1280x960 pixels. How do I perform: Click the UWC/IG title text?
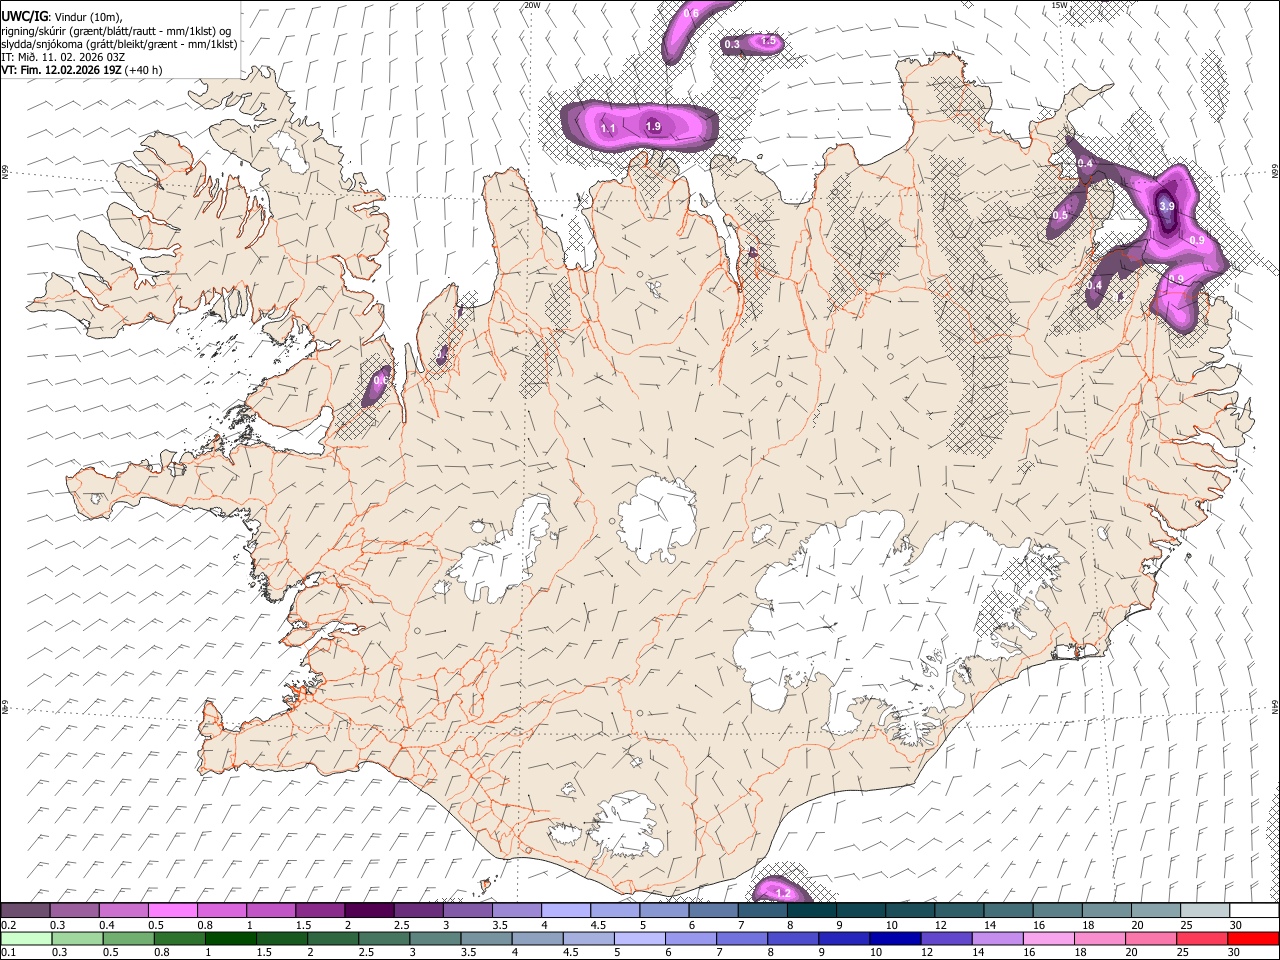24,16
